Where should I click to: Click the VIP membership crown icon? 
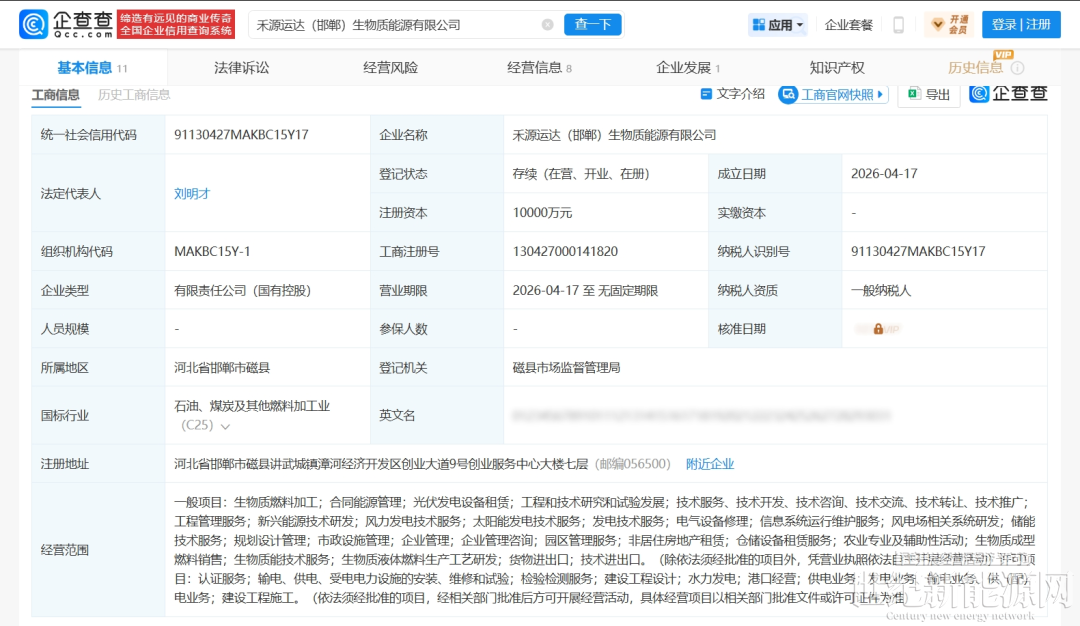click(937, 25)
